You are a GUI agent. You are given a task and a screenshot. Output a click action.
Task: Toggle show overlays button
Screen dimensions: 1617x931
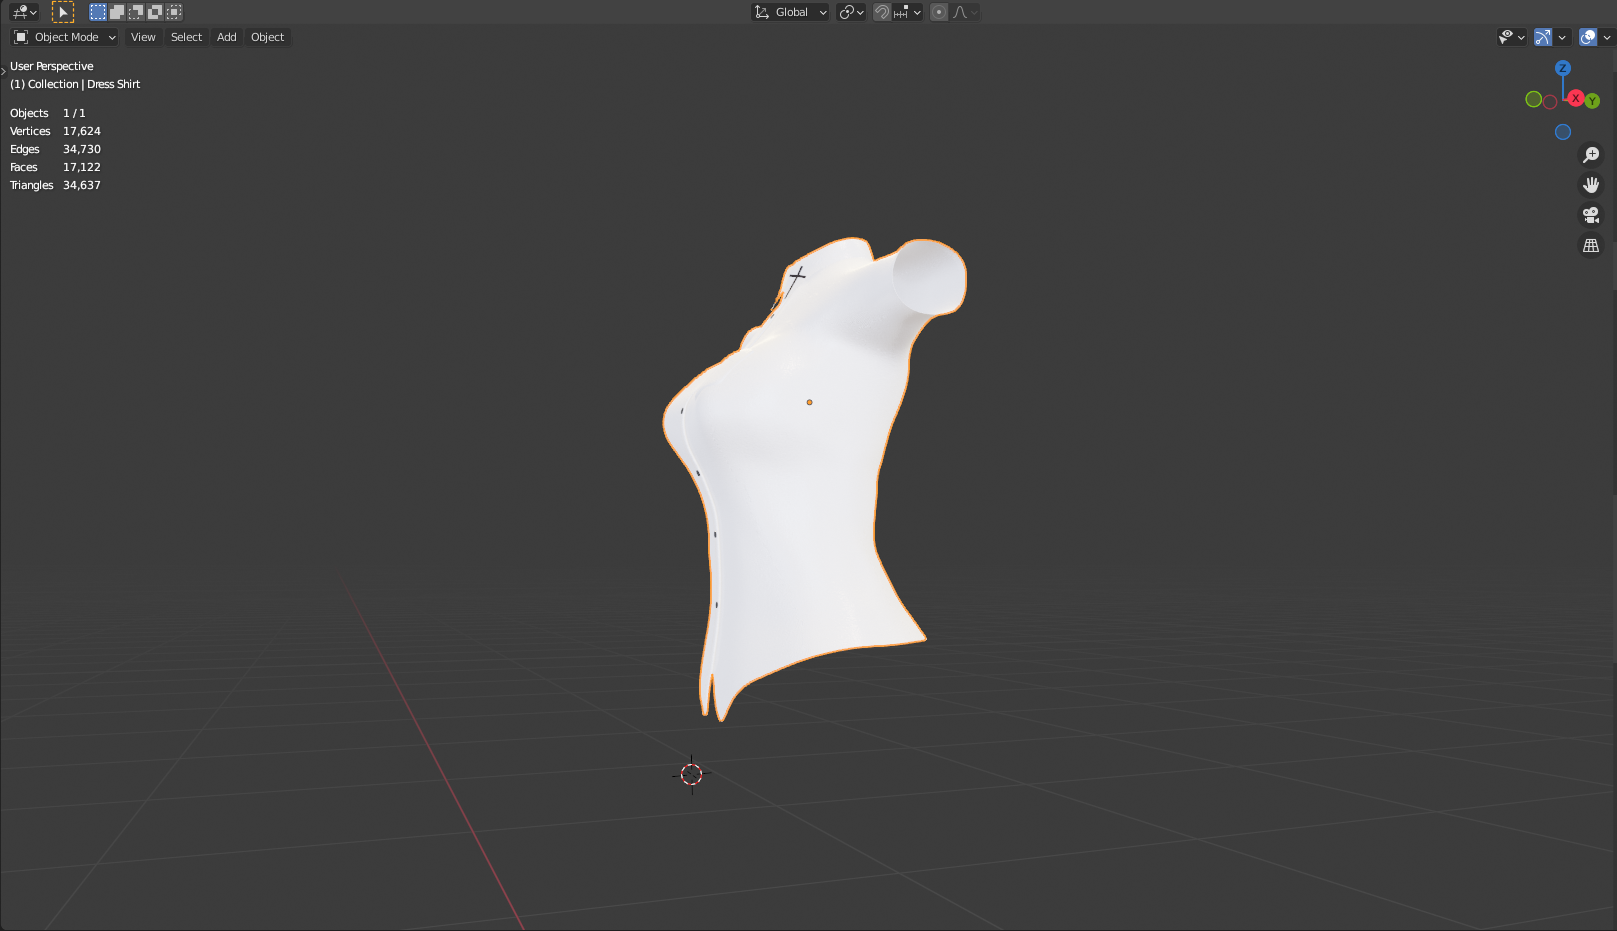(1588, 37)
